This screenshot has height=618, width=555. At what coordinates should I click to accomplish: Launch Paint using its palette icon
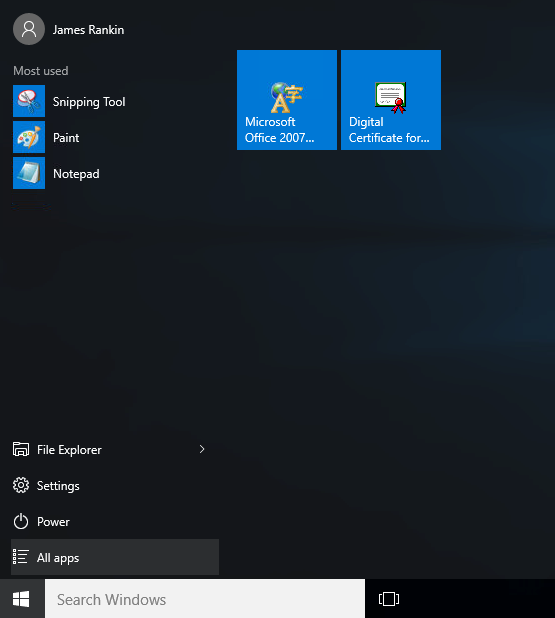[29, 137]
